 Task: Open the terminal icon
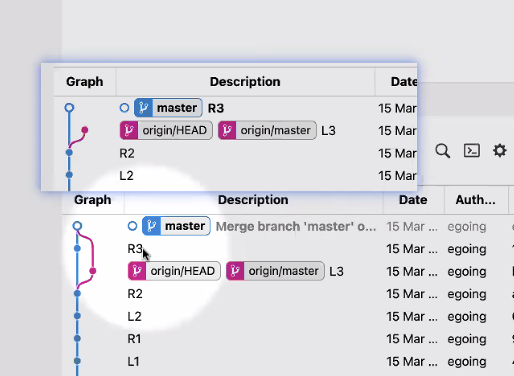point(472,151)
